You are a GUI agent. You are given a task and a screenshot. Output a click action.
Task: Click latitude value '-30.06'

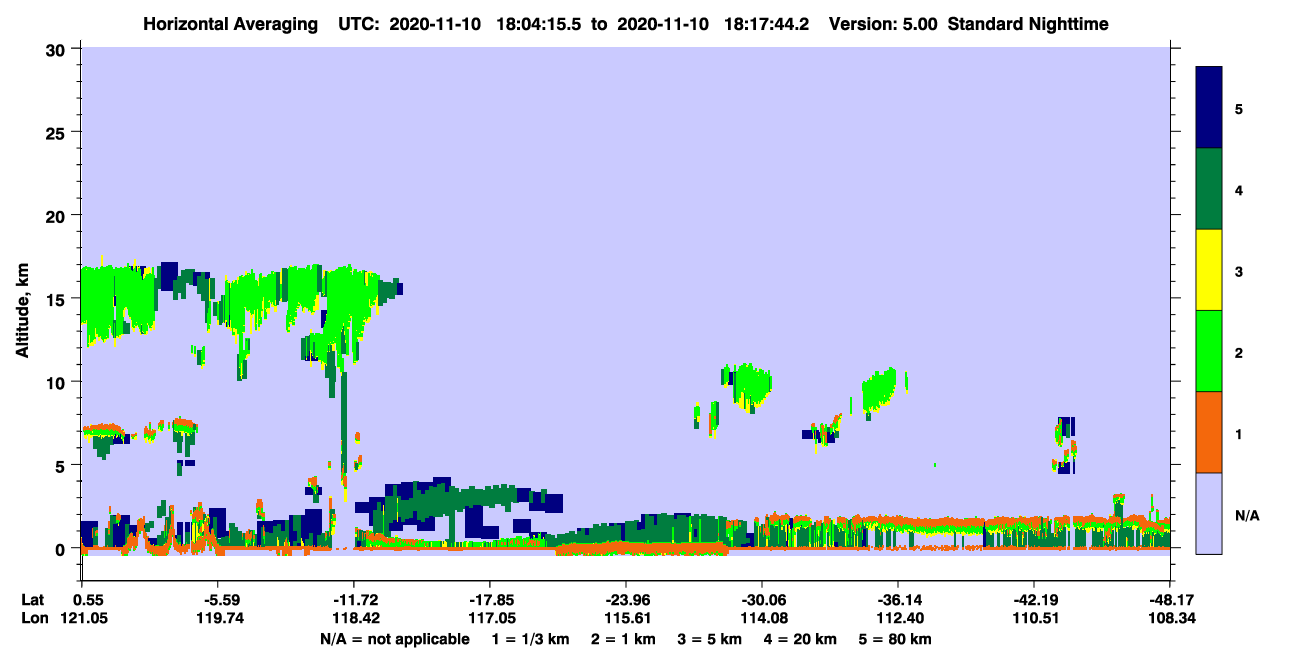point(761,600)
